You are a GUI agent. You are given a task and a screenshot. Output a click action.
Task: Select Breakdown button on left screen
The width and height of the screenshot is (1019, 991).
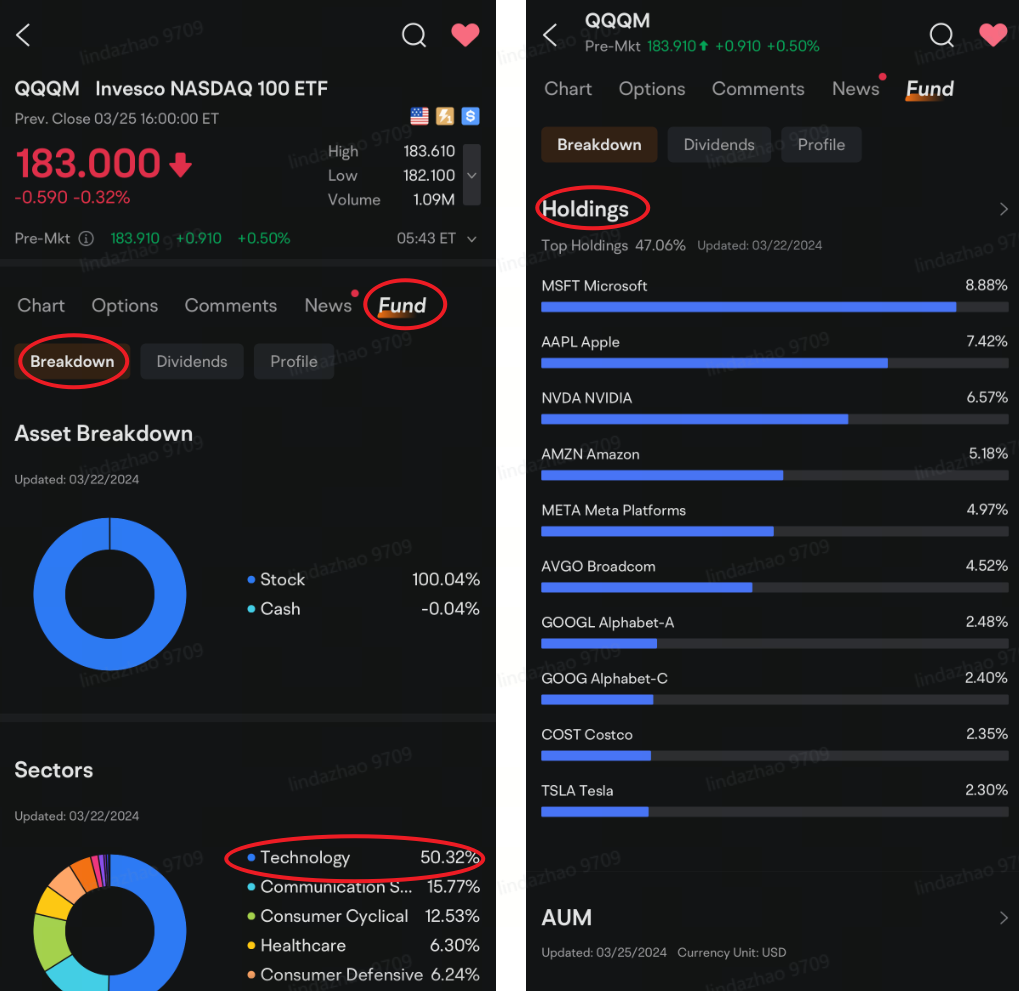[x=72, y=361]
